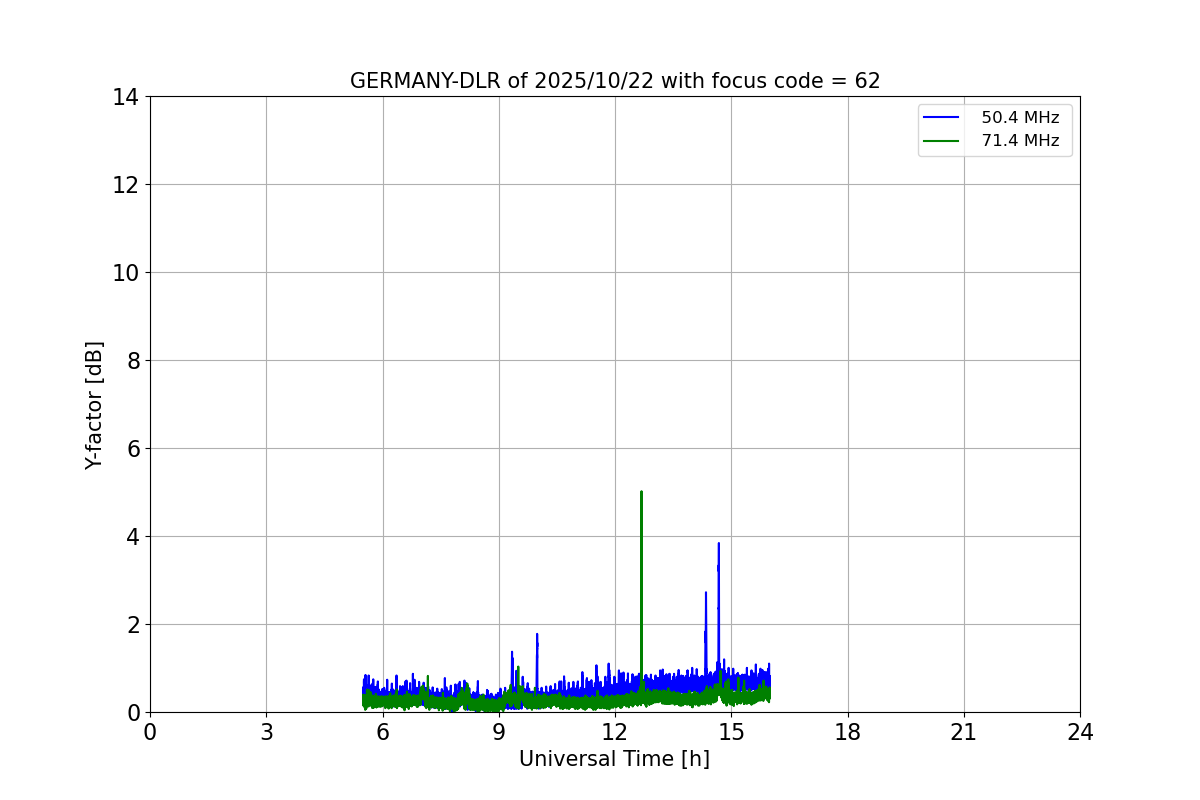Click x-axis tick label 12
Viewport: 1200px width, 800px height.
tap(615, 733)
